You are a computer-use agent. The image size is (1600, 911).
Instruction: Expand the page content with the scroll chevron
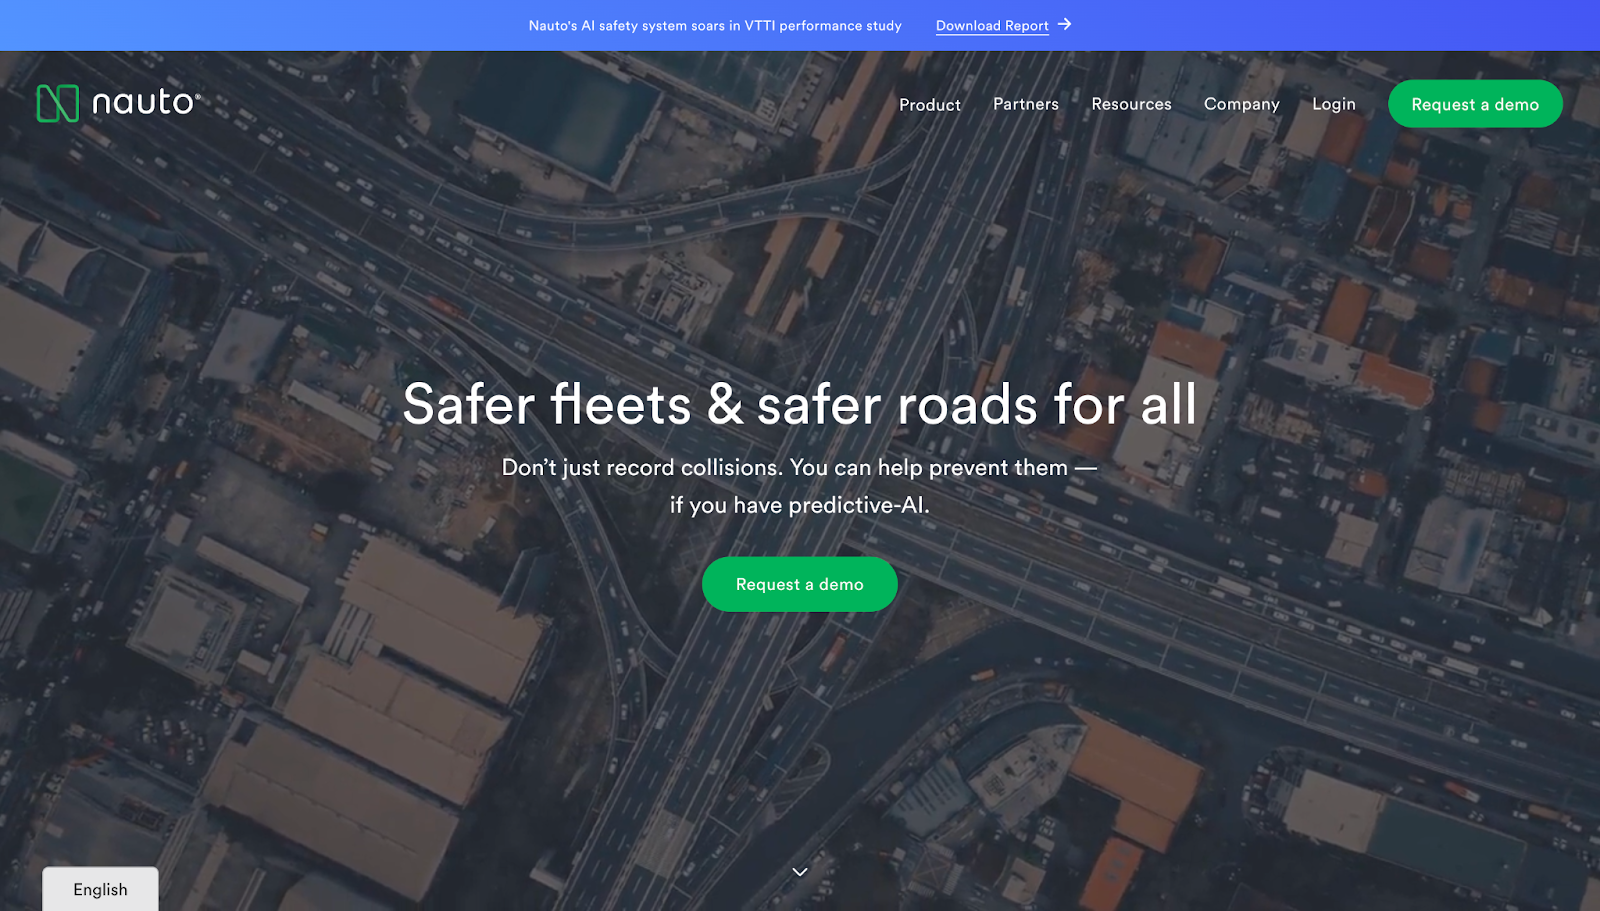[799, 871]
